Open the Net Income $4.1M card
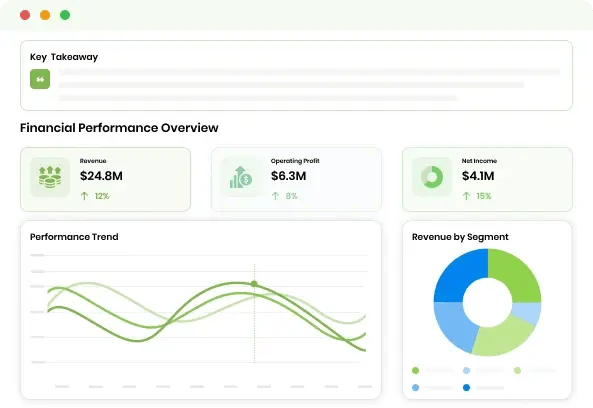This screenshot has height=408, width=593. [487, 179]
